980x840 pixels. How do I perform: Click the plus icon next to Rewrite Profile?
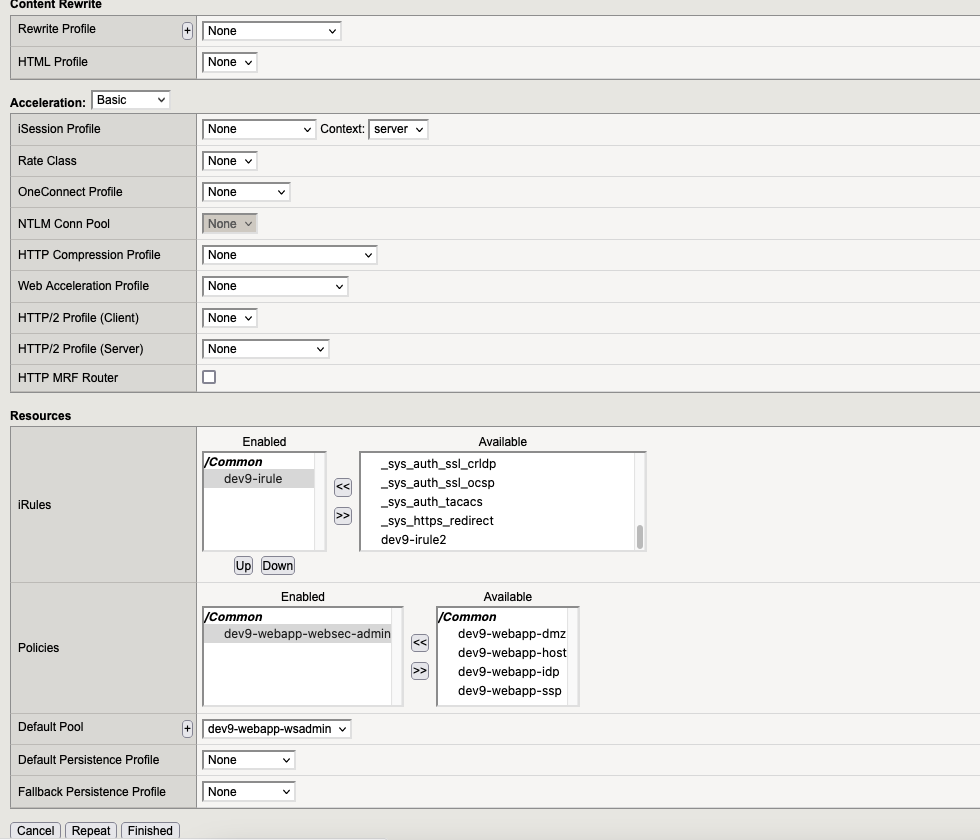tap(187, 31)
